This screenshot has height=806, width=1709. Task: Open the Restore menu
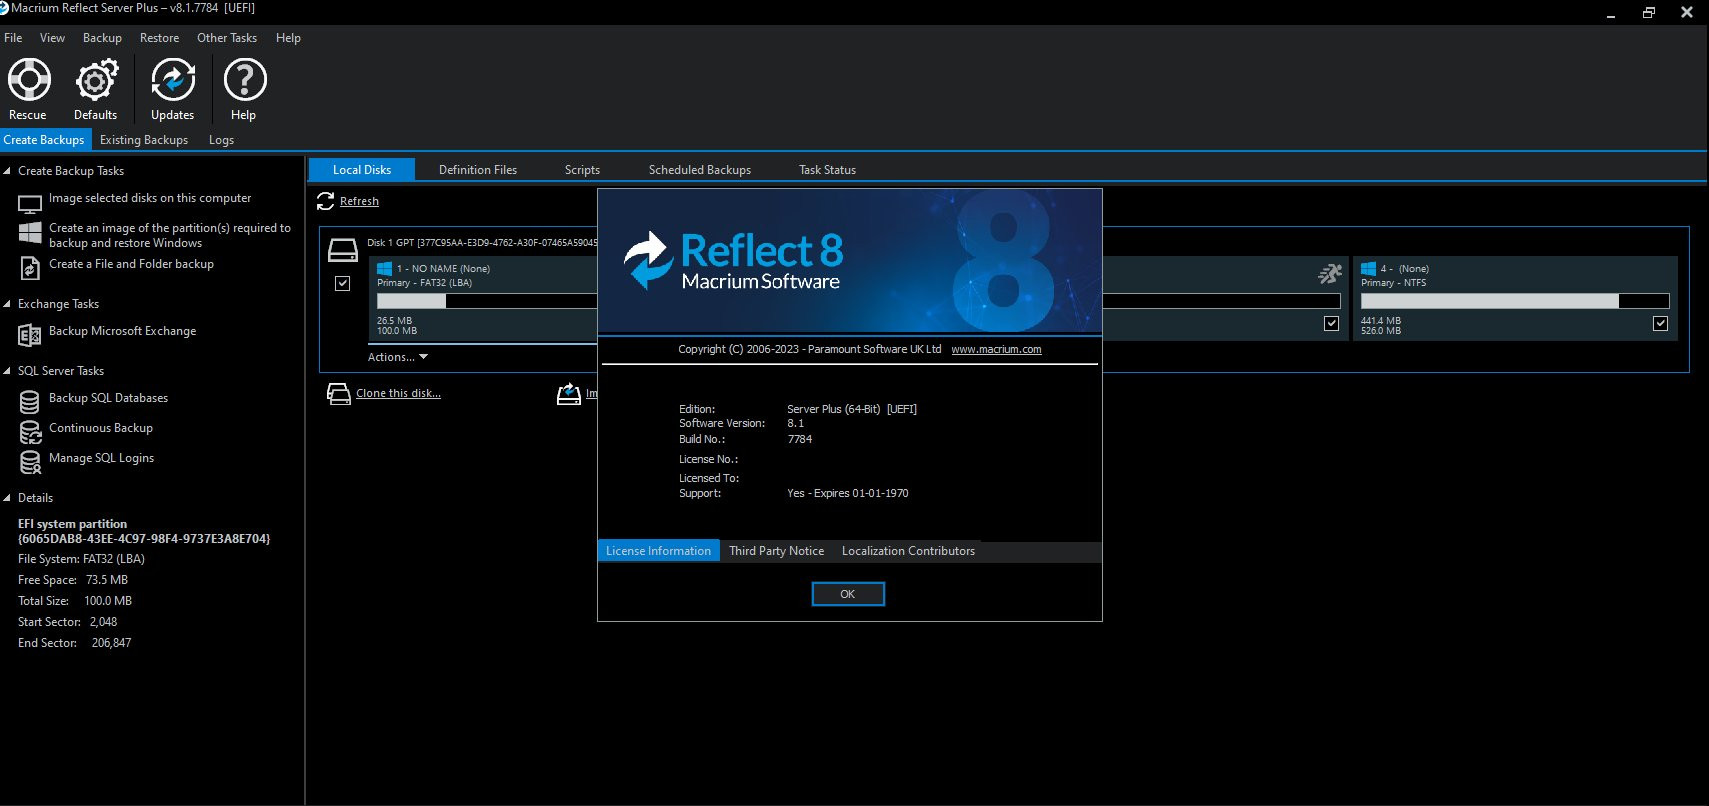point(160,38)
